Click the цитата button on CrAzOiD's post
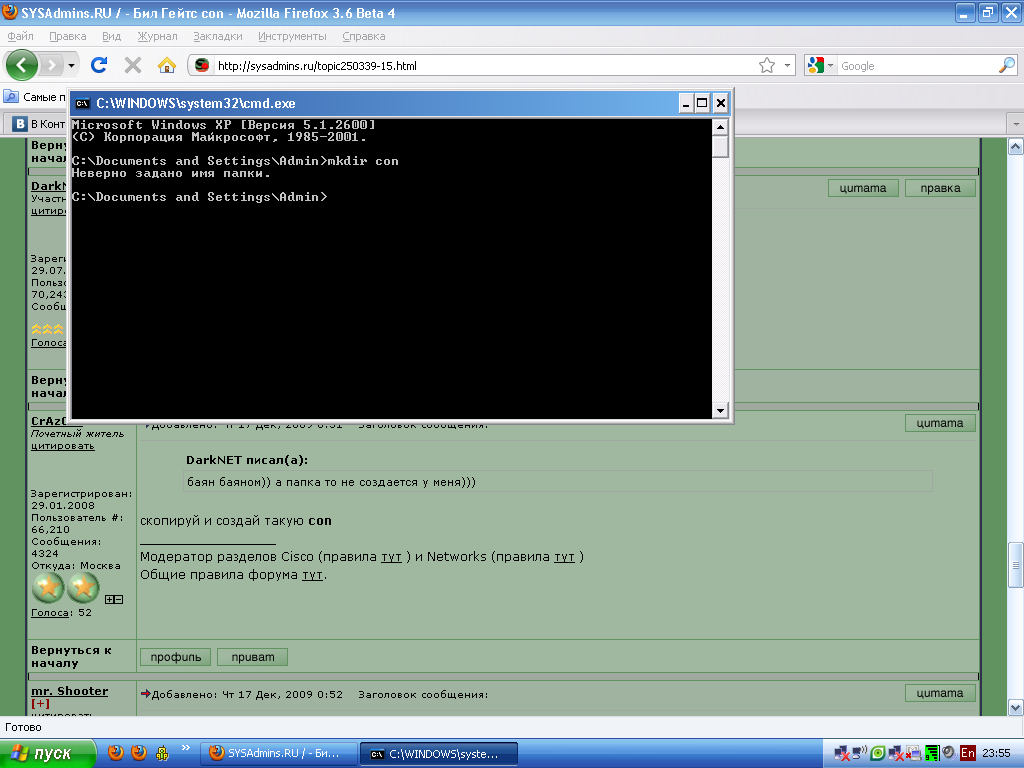The height and width of the screenshot is (768, 1024). click(x=940, y=423)
